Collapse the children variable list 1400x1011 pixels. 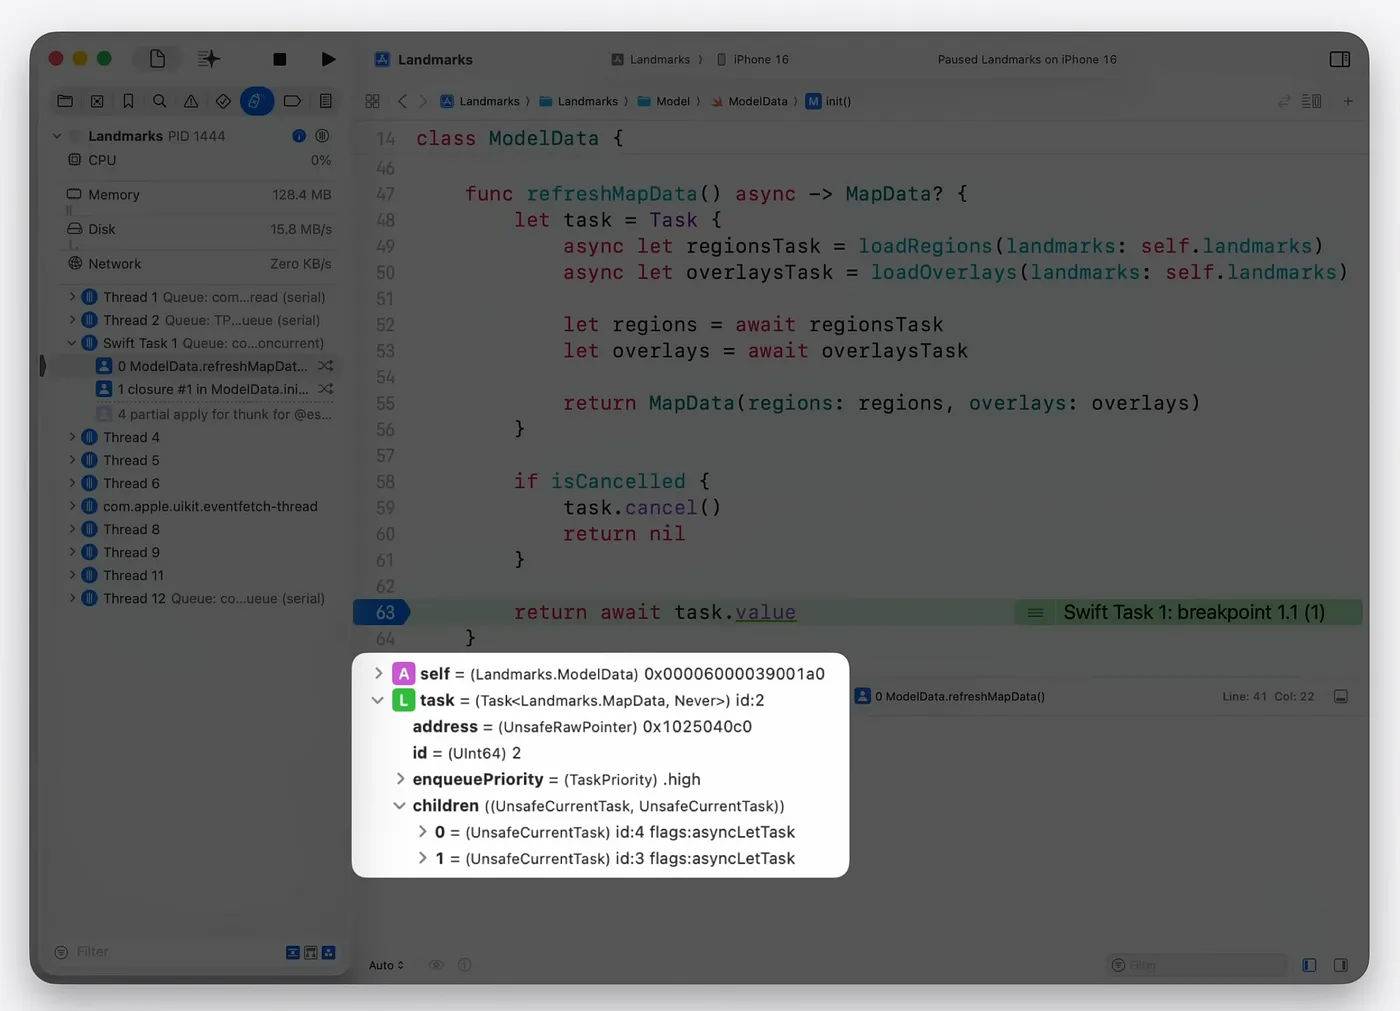click(x=400, y=805)
